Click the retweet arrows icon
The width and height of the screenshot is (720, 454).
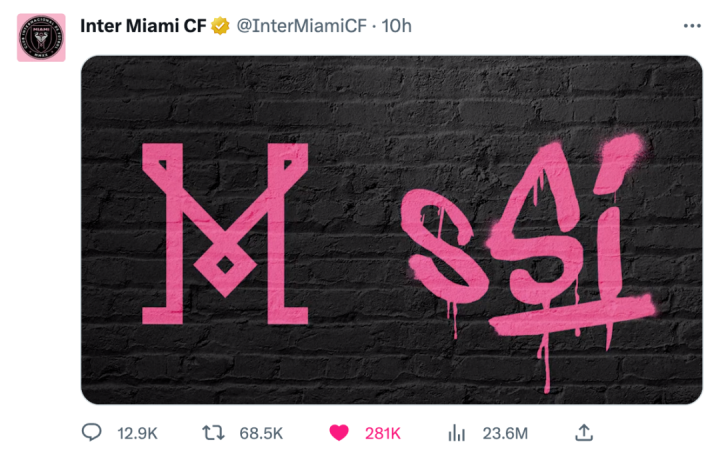click(212, 433)
